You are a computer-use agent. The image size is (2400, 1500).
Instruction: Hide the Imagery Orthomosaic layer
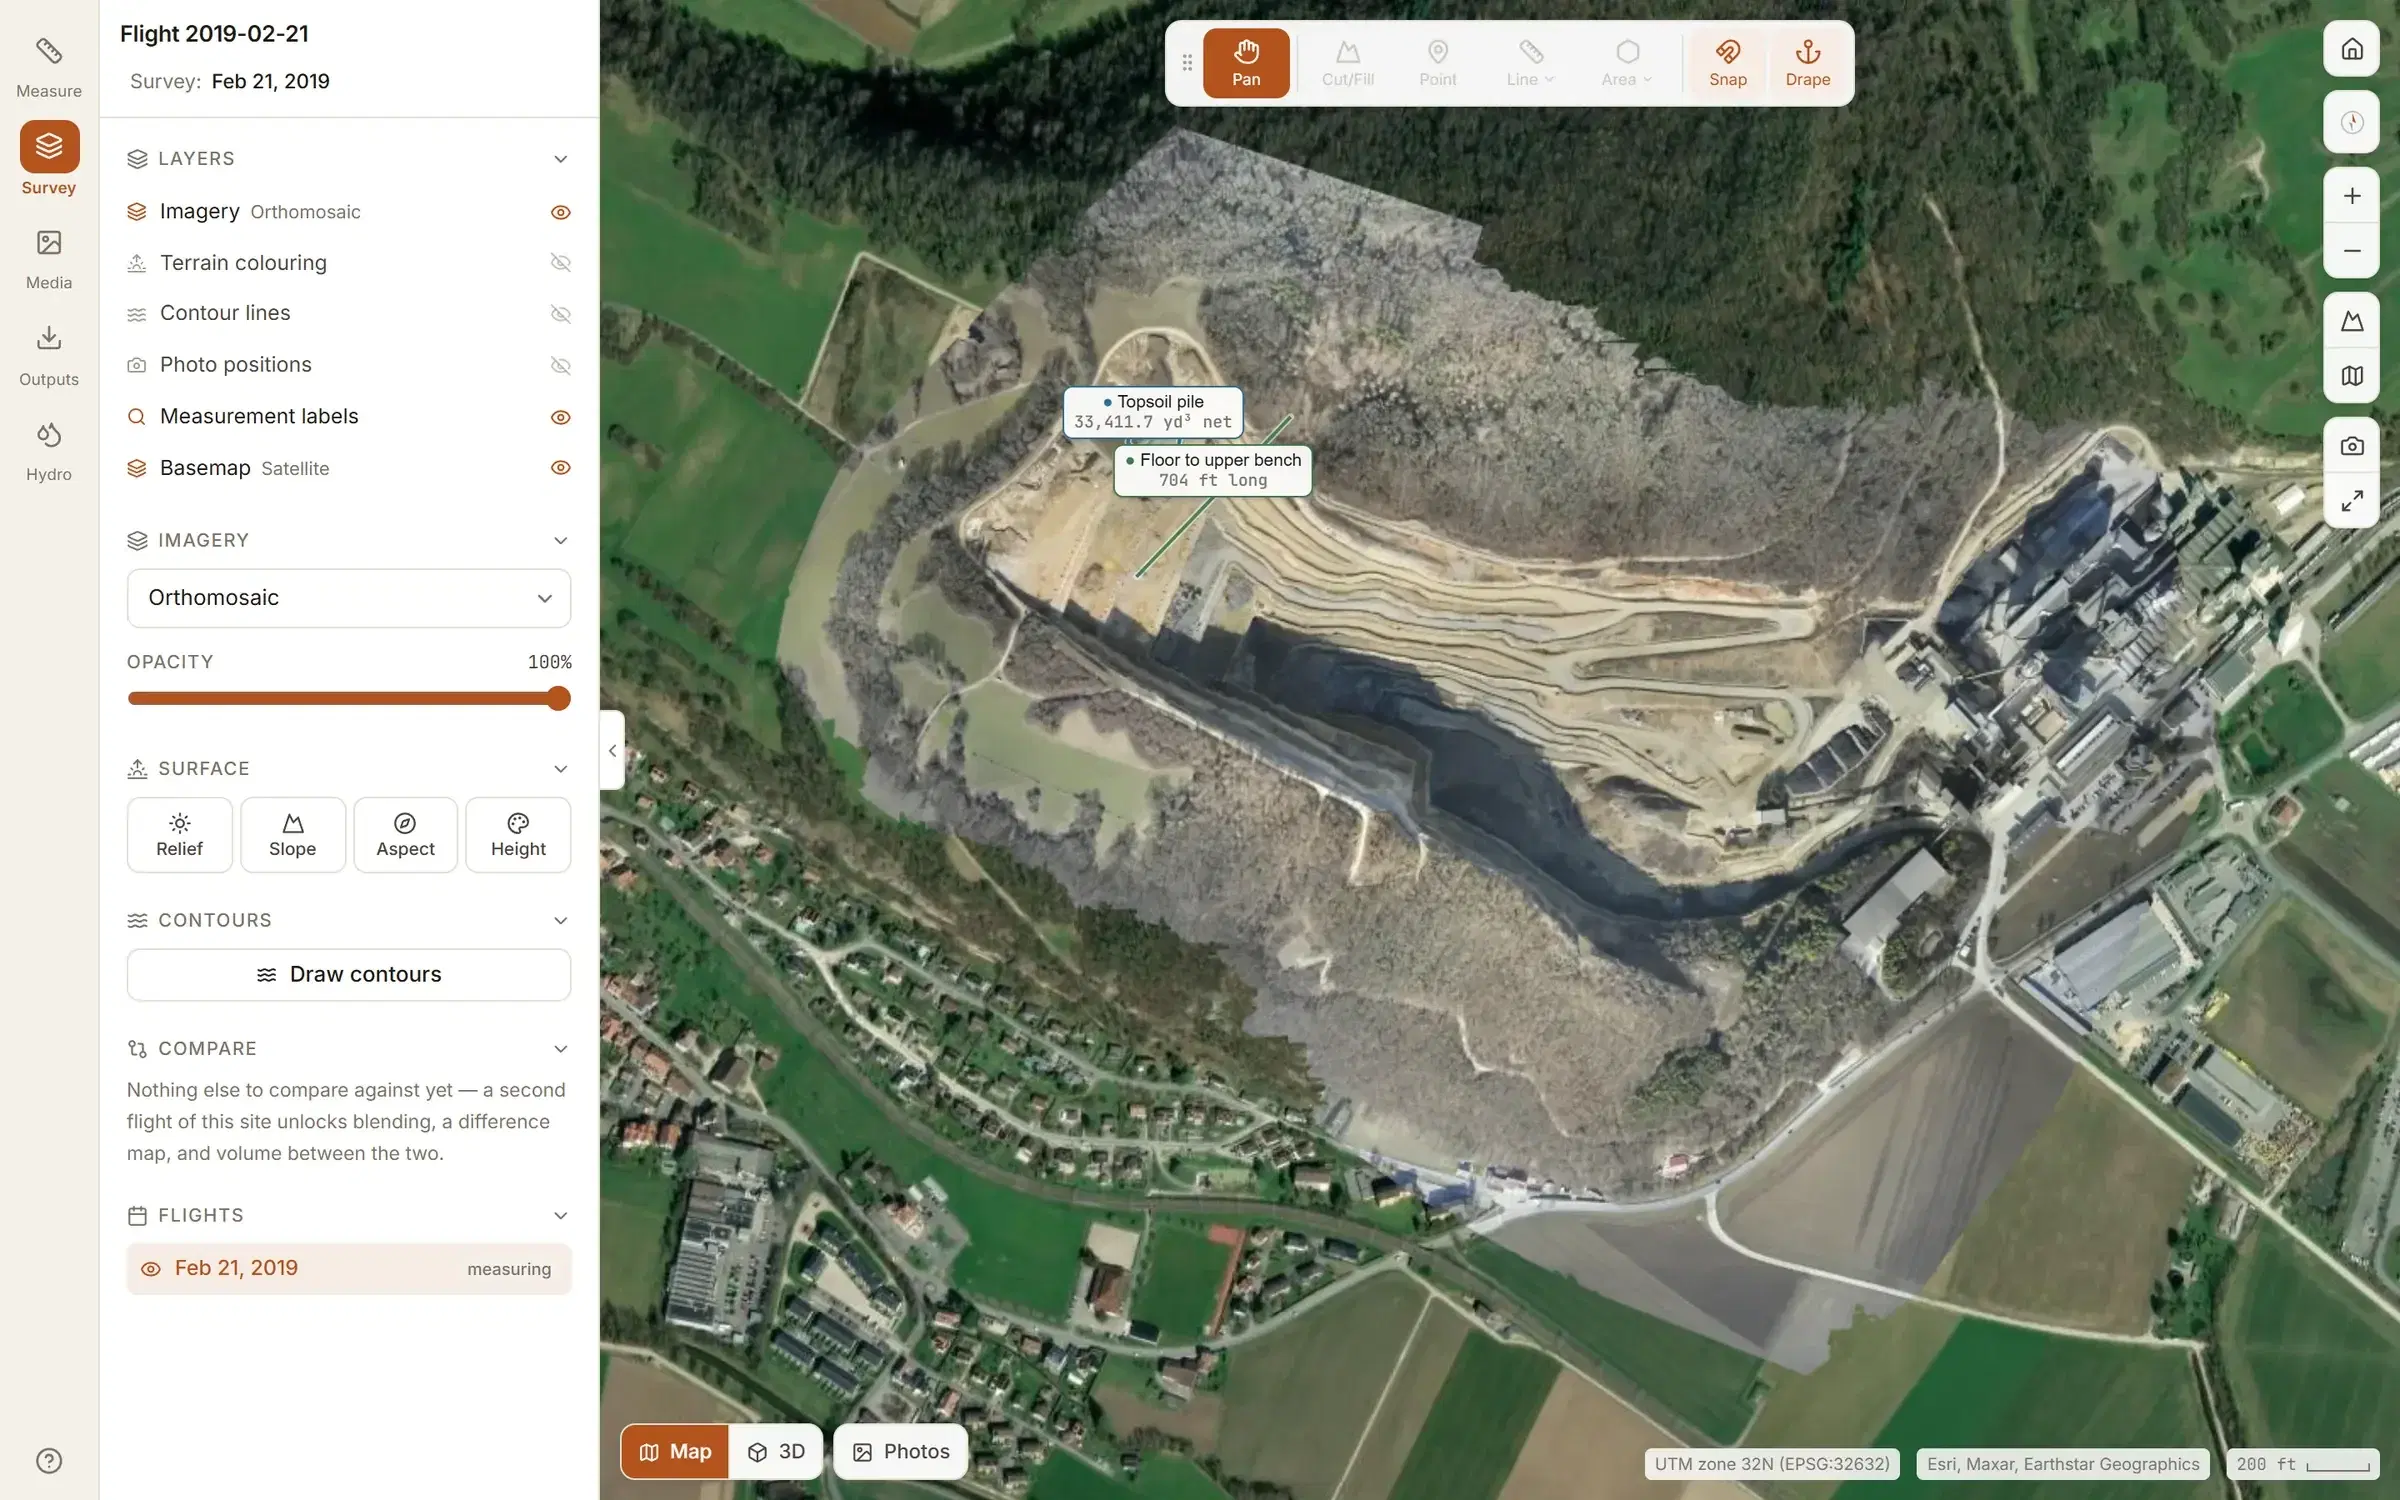click(x=561, y=212)
